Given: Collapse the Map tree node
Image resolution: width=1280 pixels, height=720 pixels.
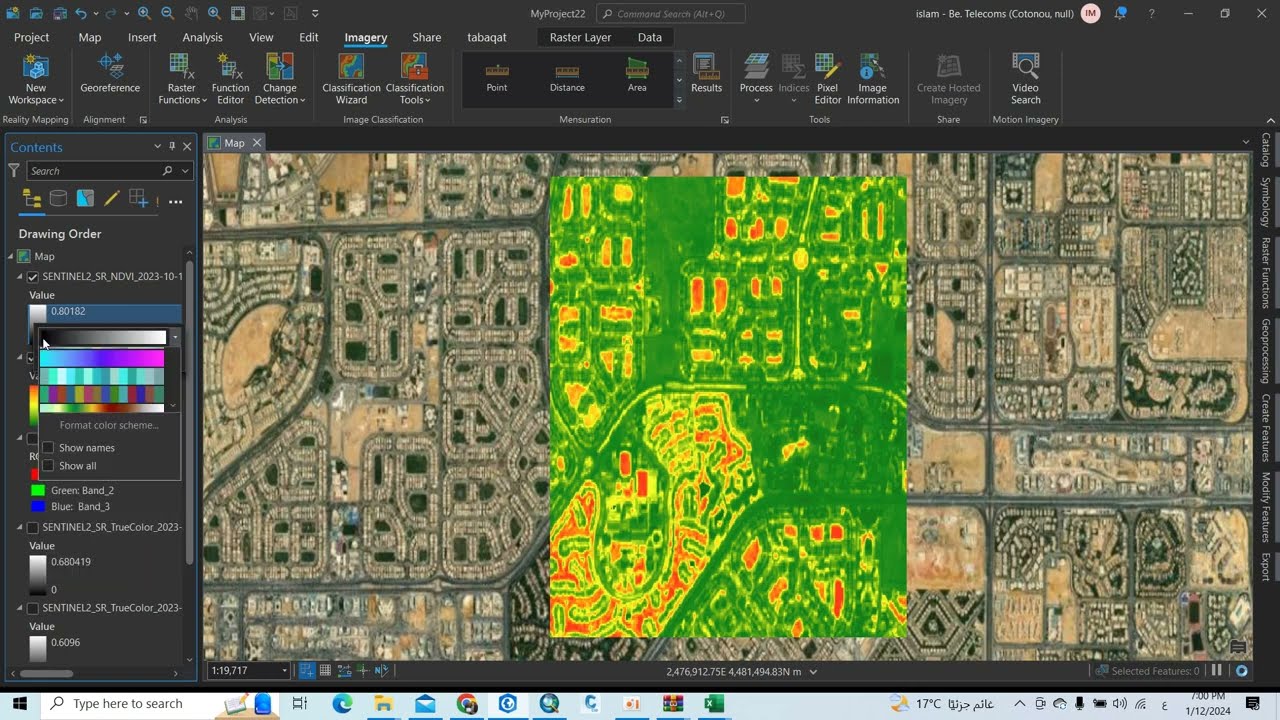Looking at the screenshot, I should [x=11, y=257].
